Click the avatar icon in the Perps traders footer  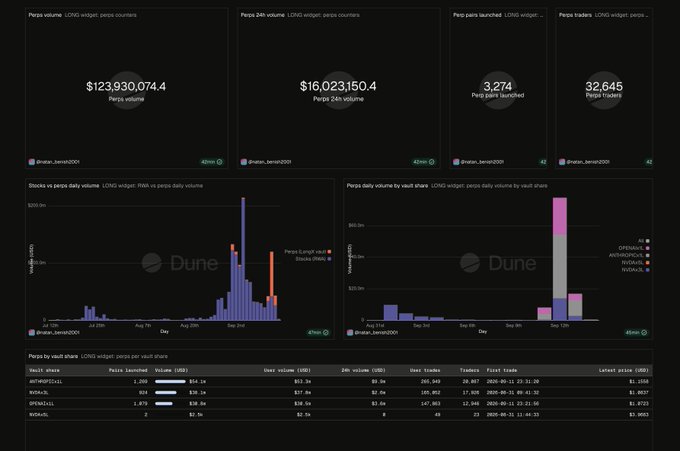(562, 162)
